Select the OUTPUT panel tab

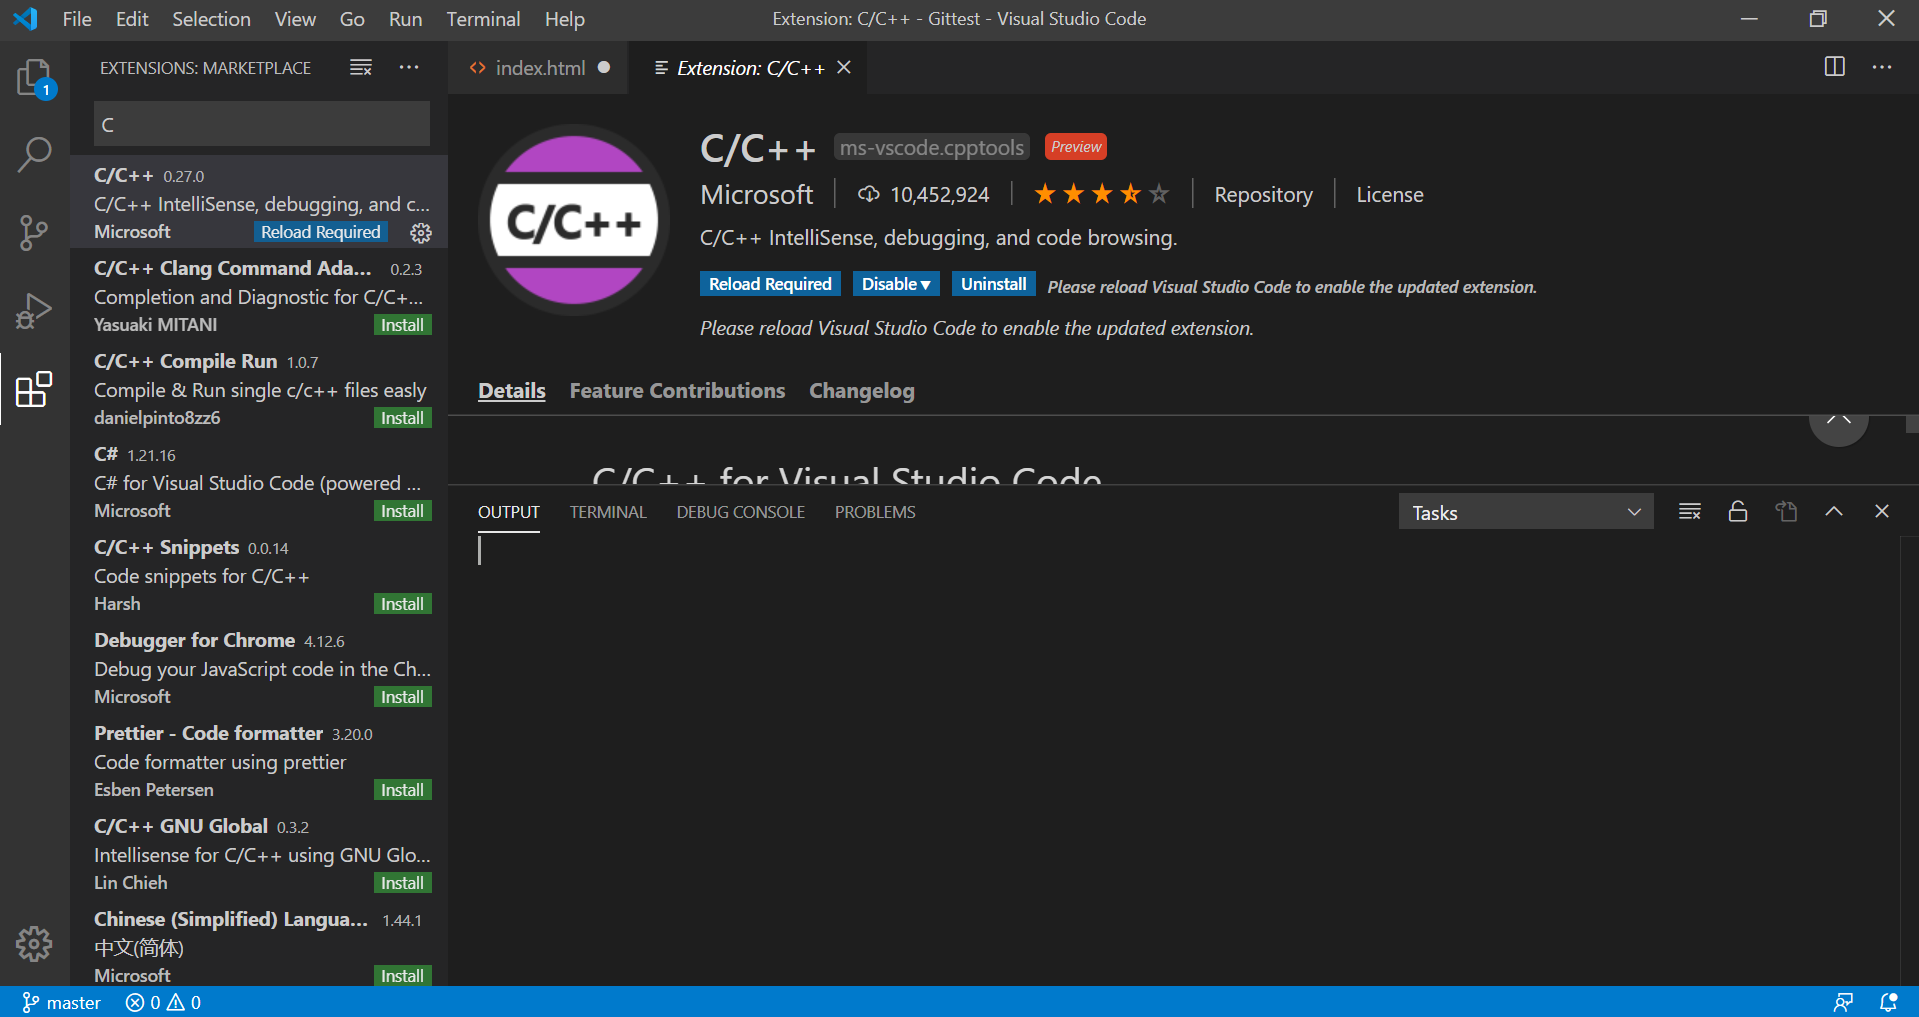[509, 512]
